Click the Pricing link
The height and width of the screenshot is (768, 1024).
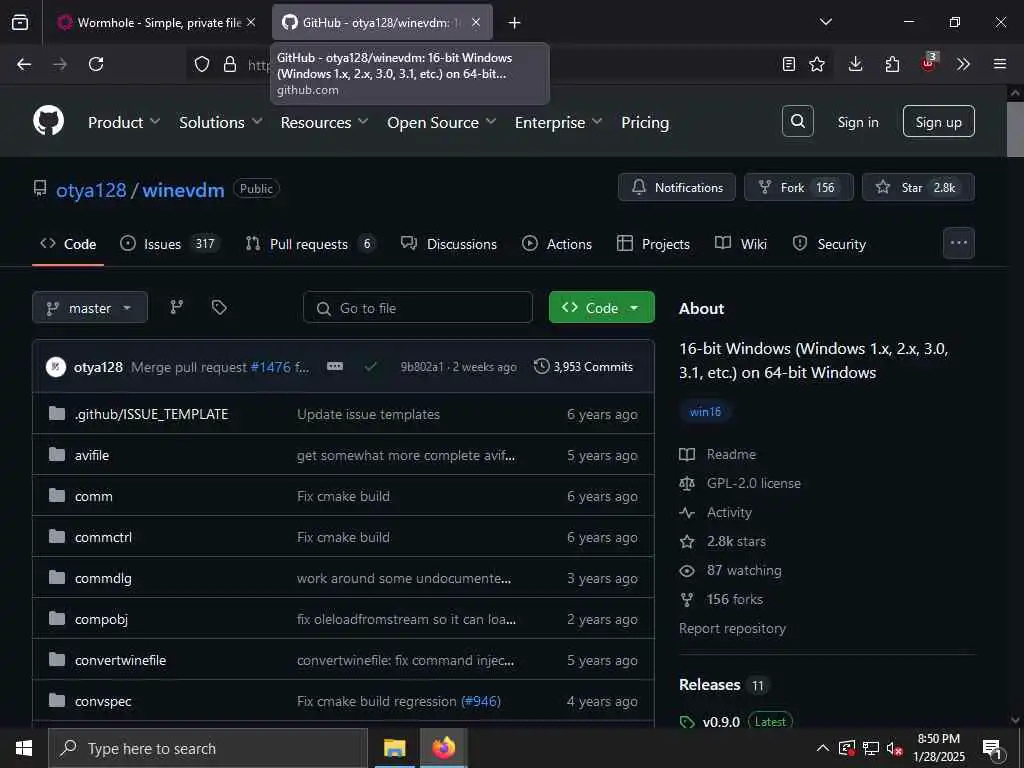click(x=645, y=122)
